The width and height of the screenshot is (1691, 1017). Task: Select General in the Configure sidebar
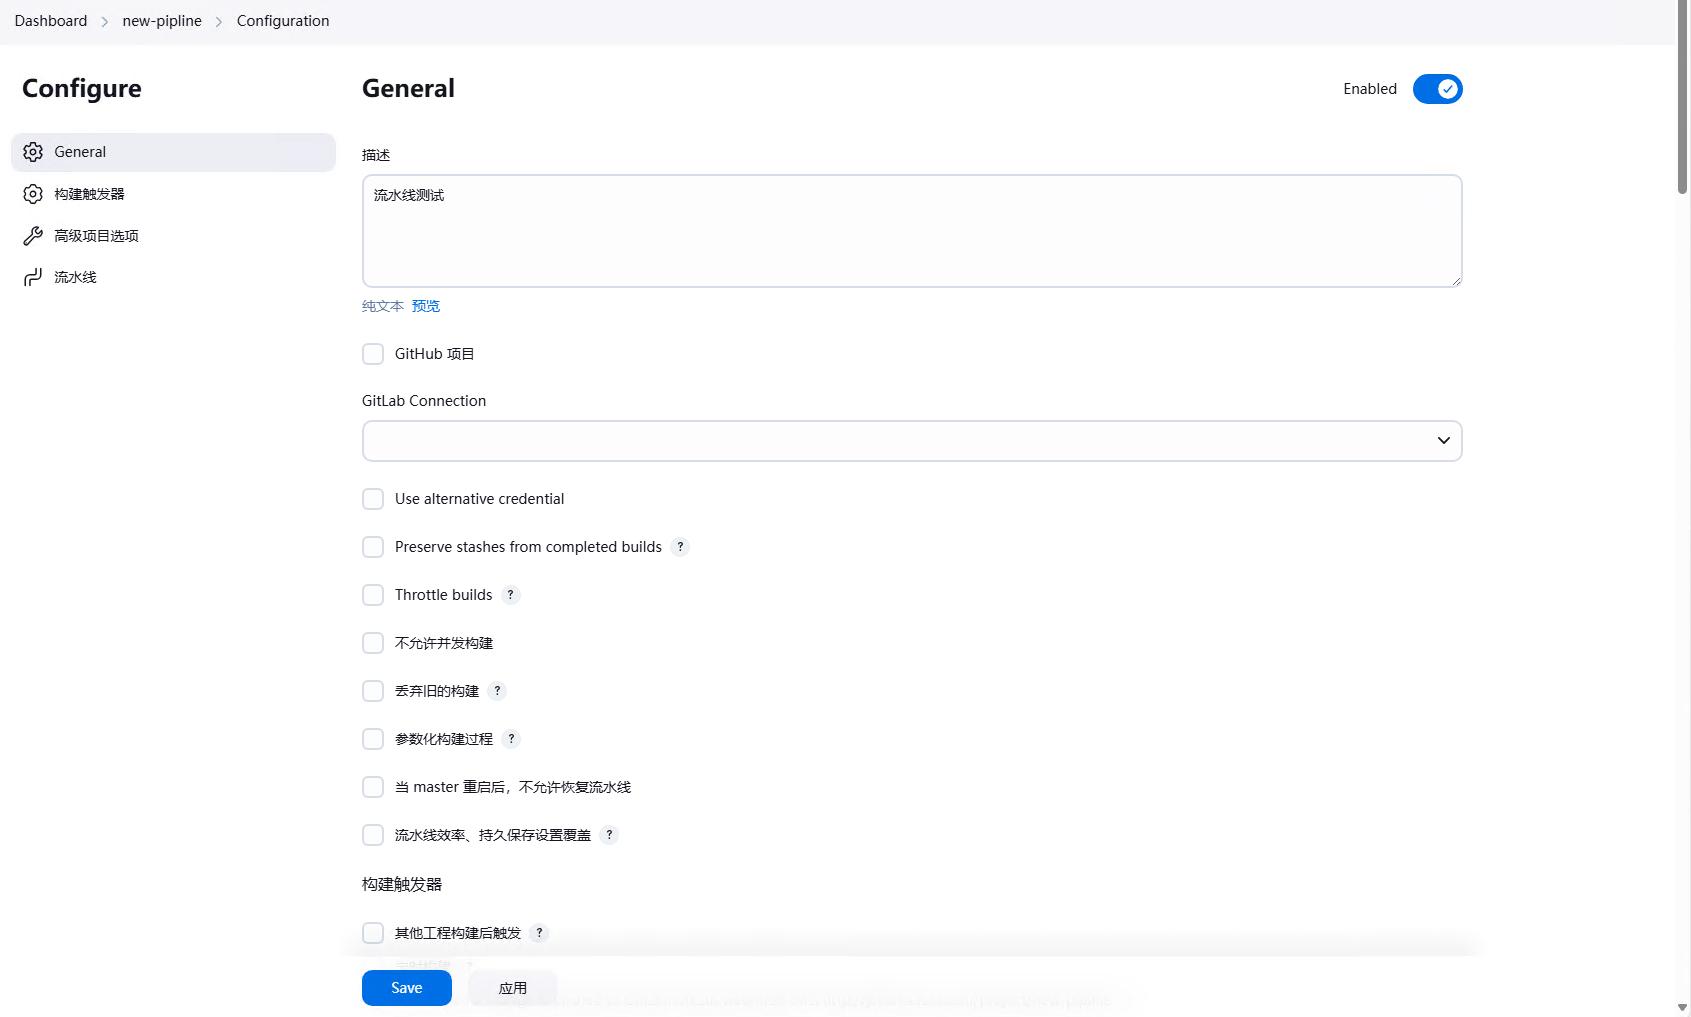pos(173,152)
